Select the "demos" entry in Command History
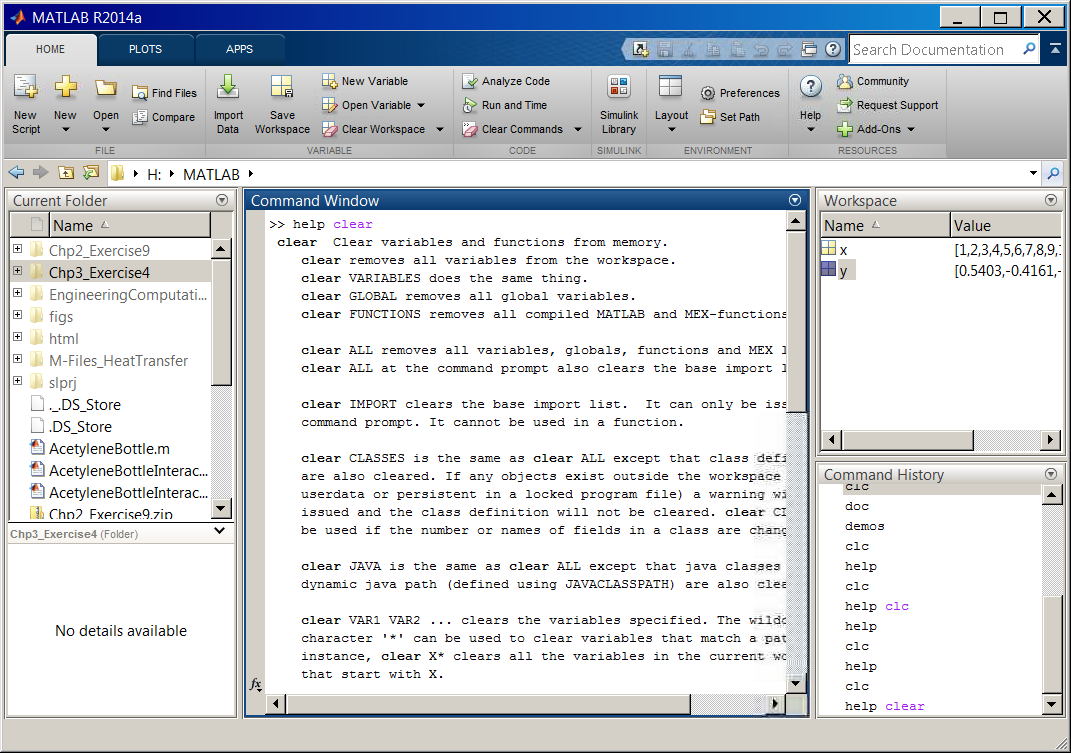 point(864,526)
